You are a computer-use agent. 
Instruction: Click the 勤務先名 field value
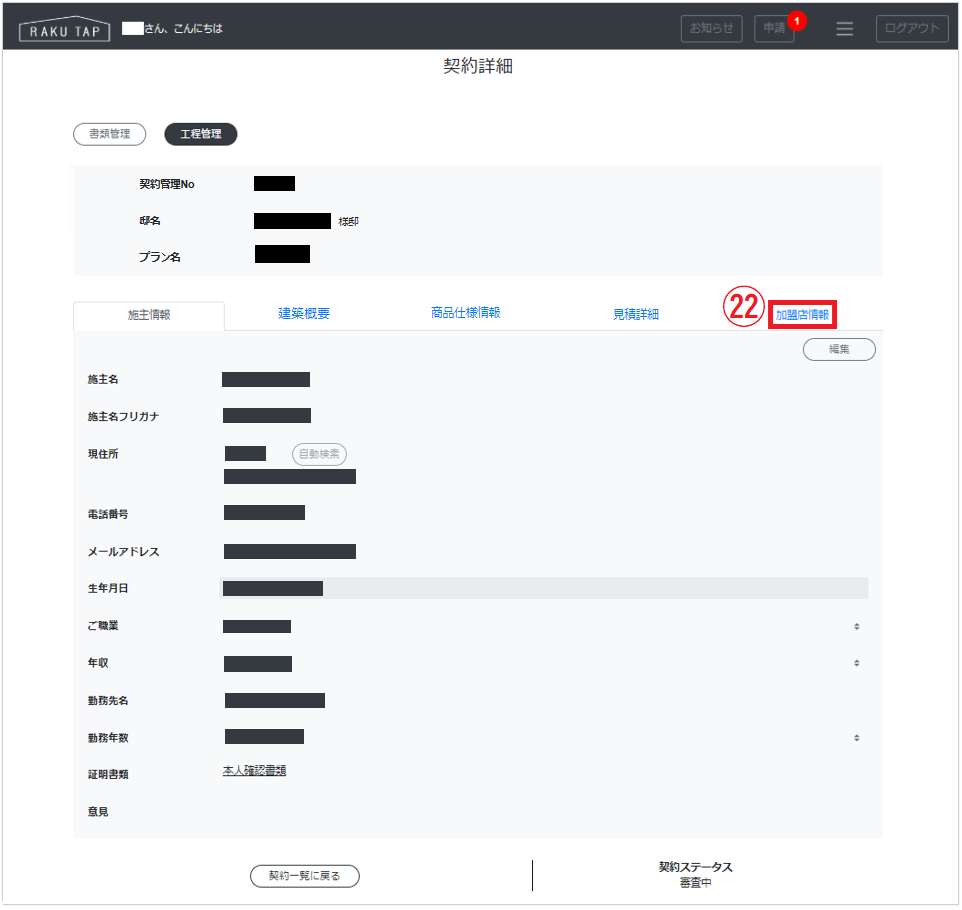tap(275, 700)
